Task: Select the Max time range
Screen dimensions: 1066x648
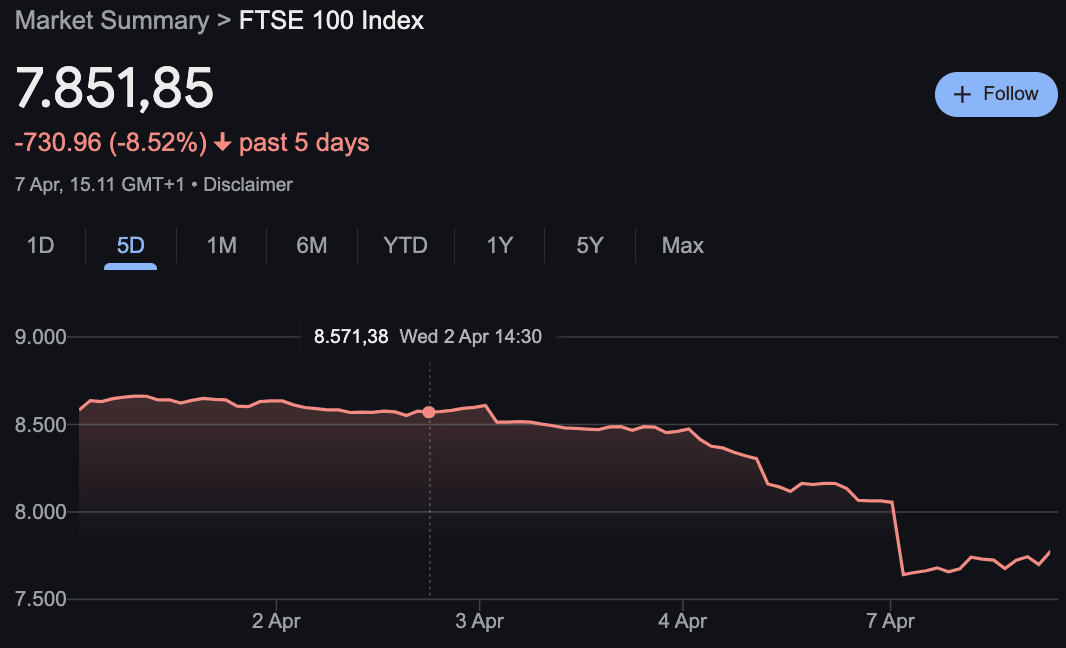Action: pos(682,245)
